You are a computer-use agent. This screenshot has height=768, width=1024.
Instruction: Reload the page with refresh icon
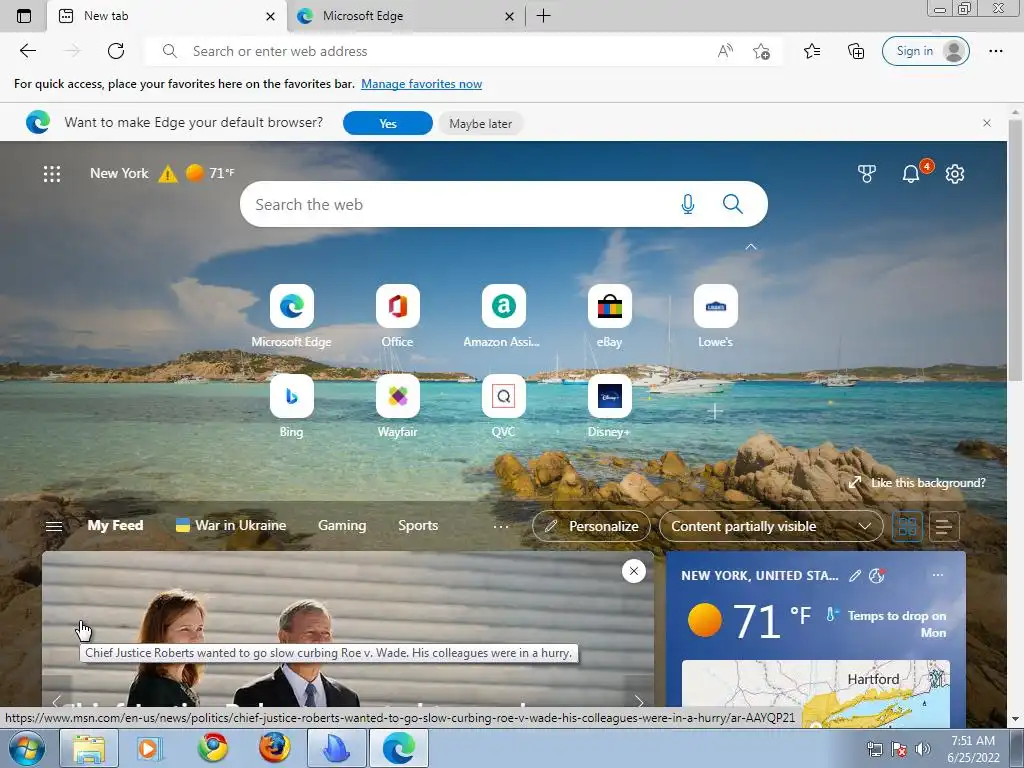(x=116, y=51)
